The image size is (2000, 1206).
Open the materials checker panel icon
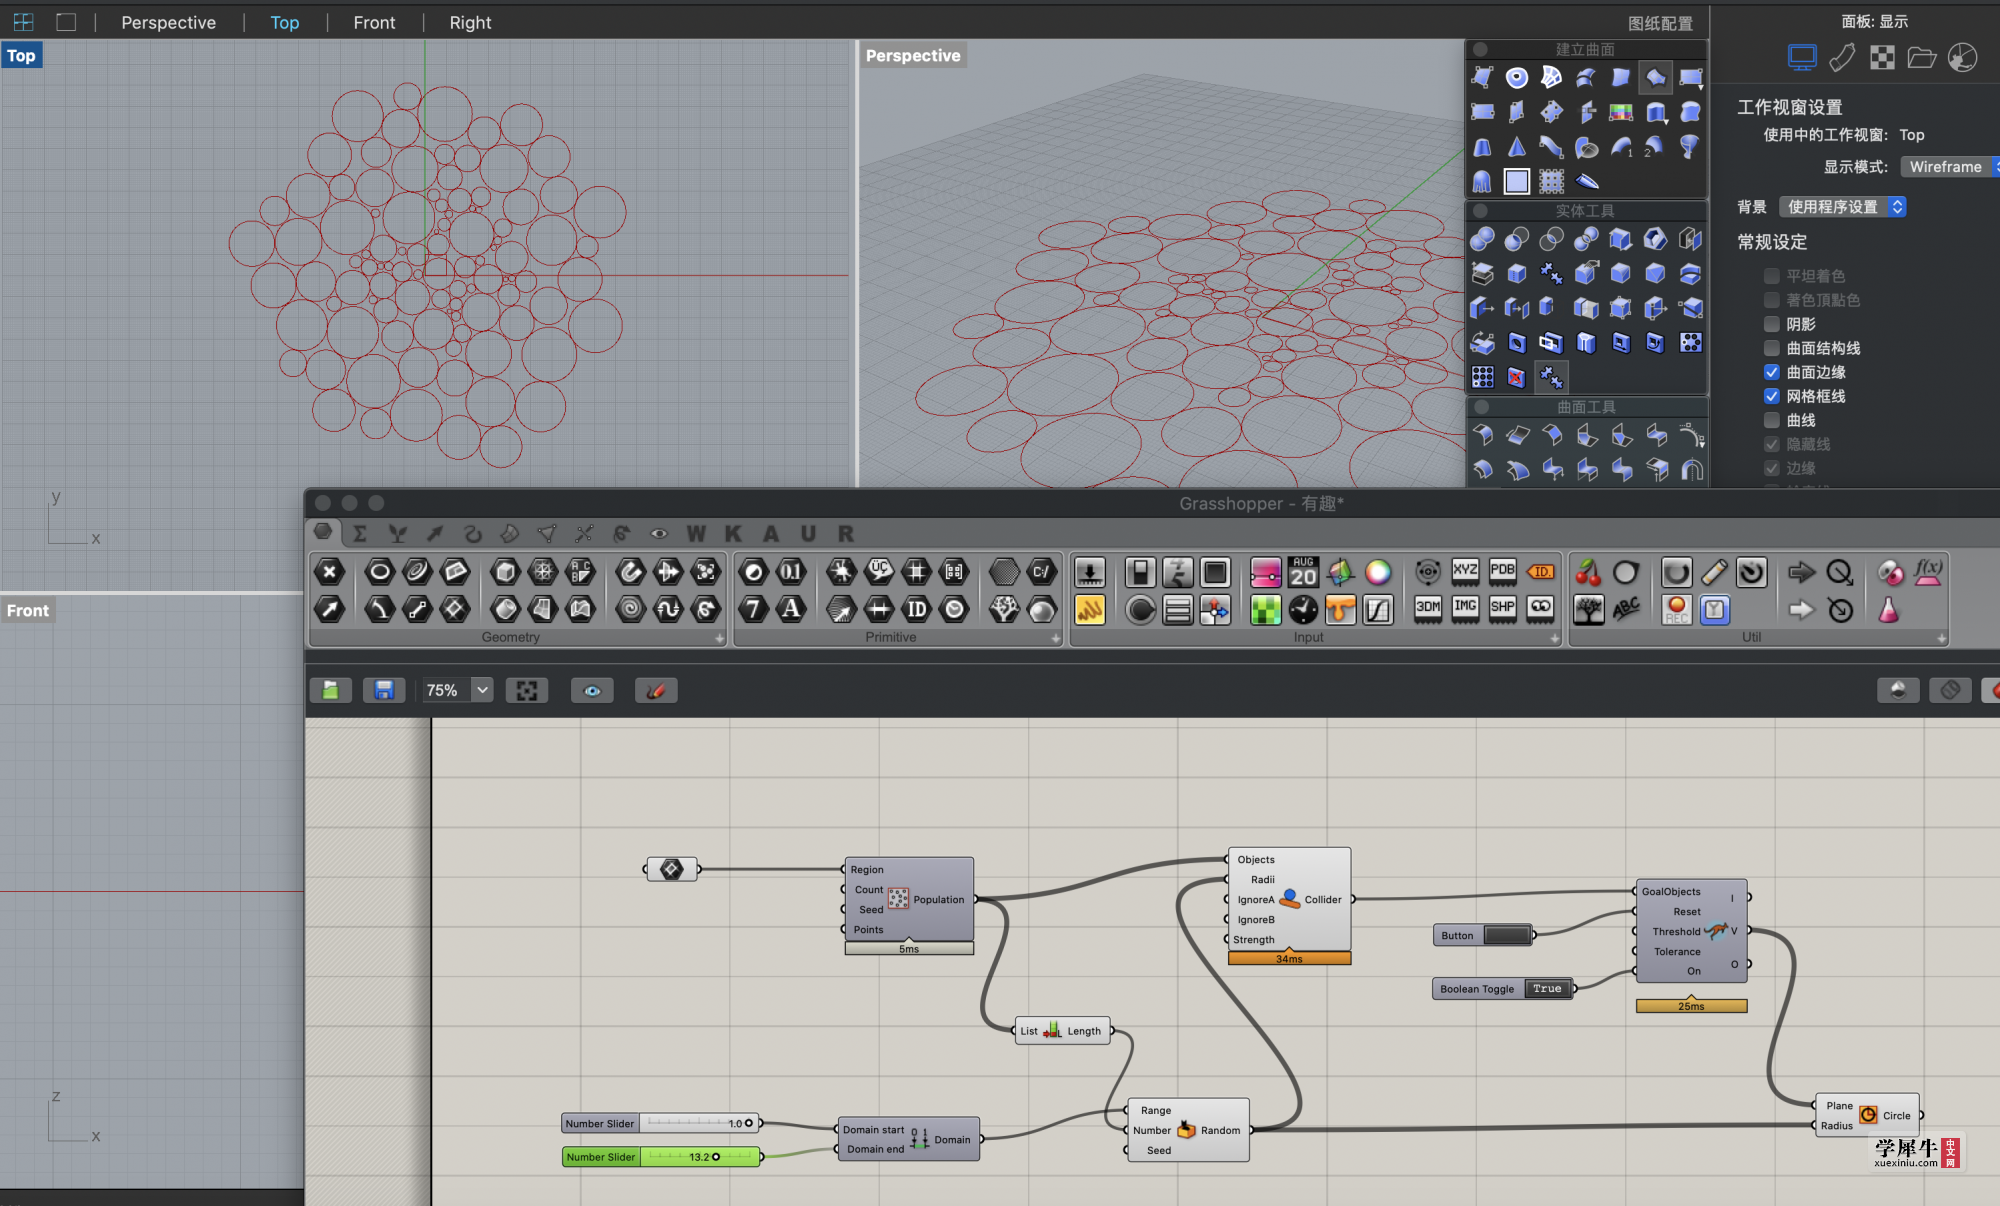click(1882, 58)
